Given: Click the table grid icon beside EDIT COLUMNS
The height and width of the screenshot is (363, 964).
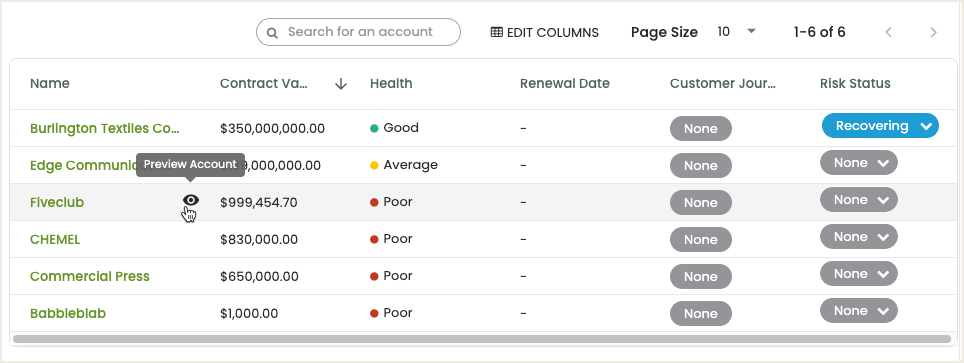Looking at the screenshot, I should 497,32.
